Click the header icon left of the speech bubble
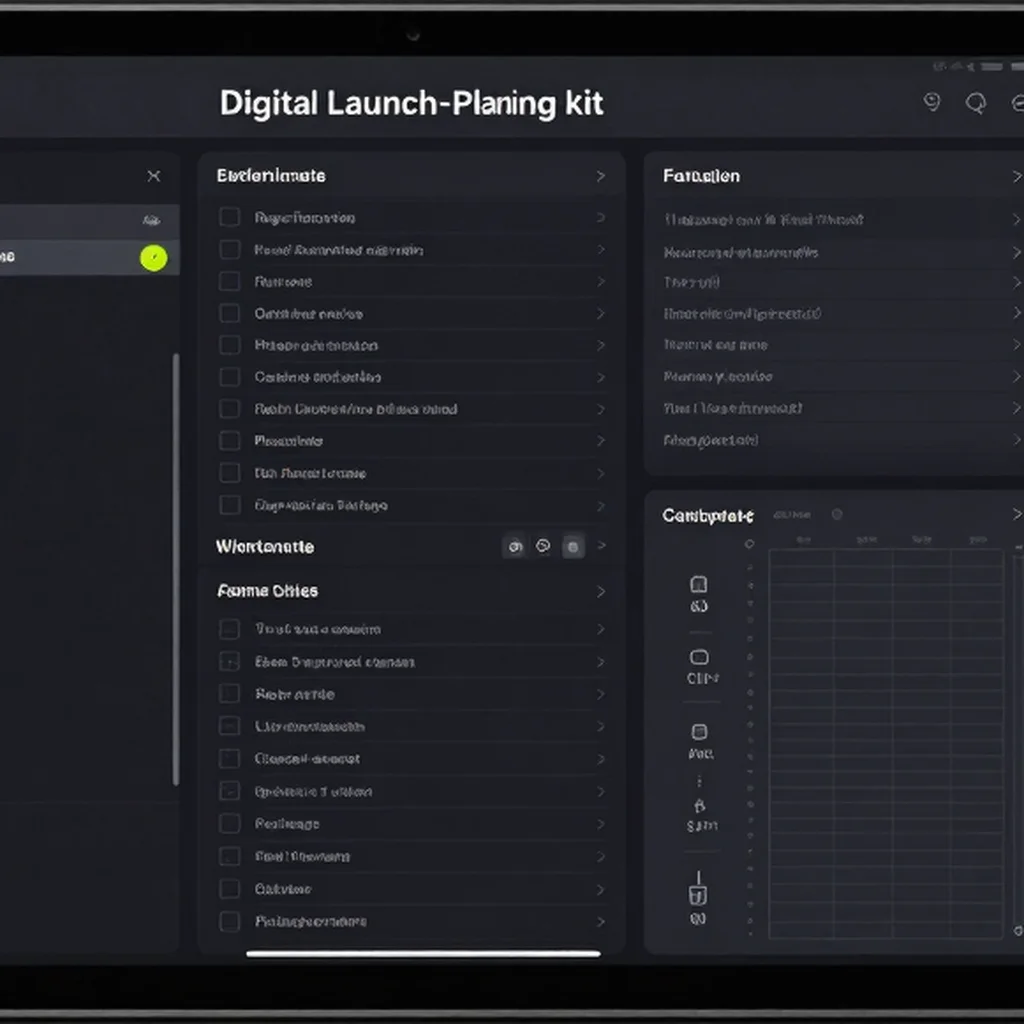 pyautogui.click(x=932, y=103)
